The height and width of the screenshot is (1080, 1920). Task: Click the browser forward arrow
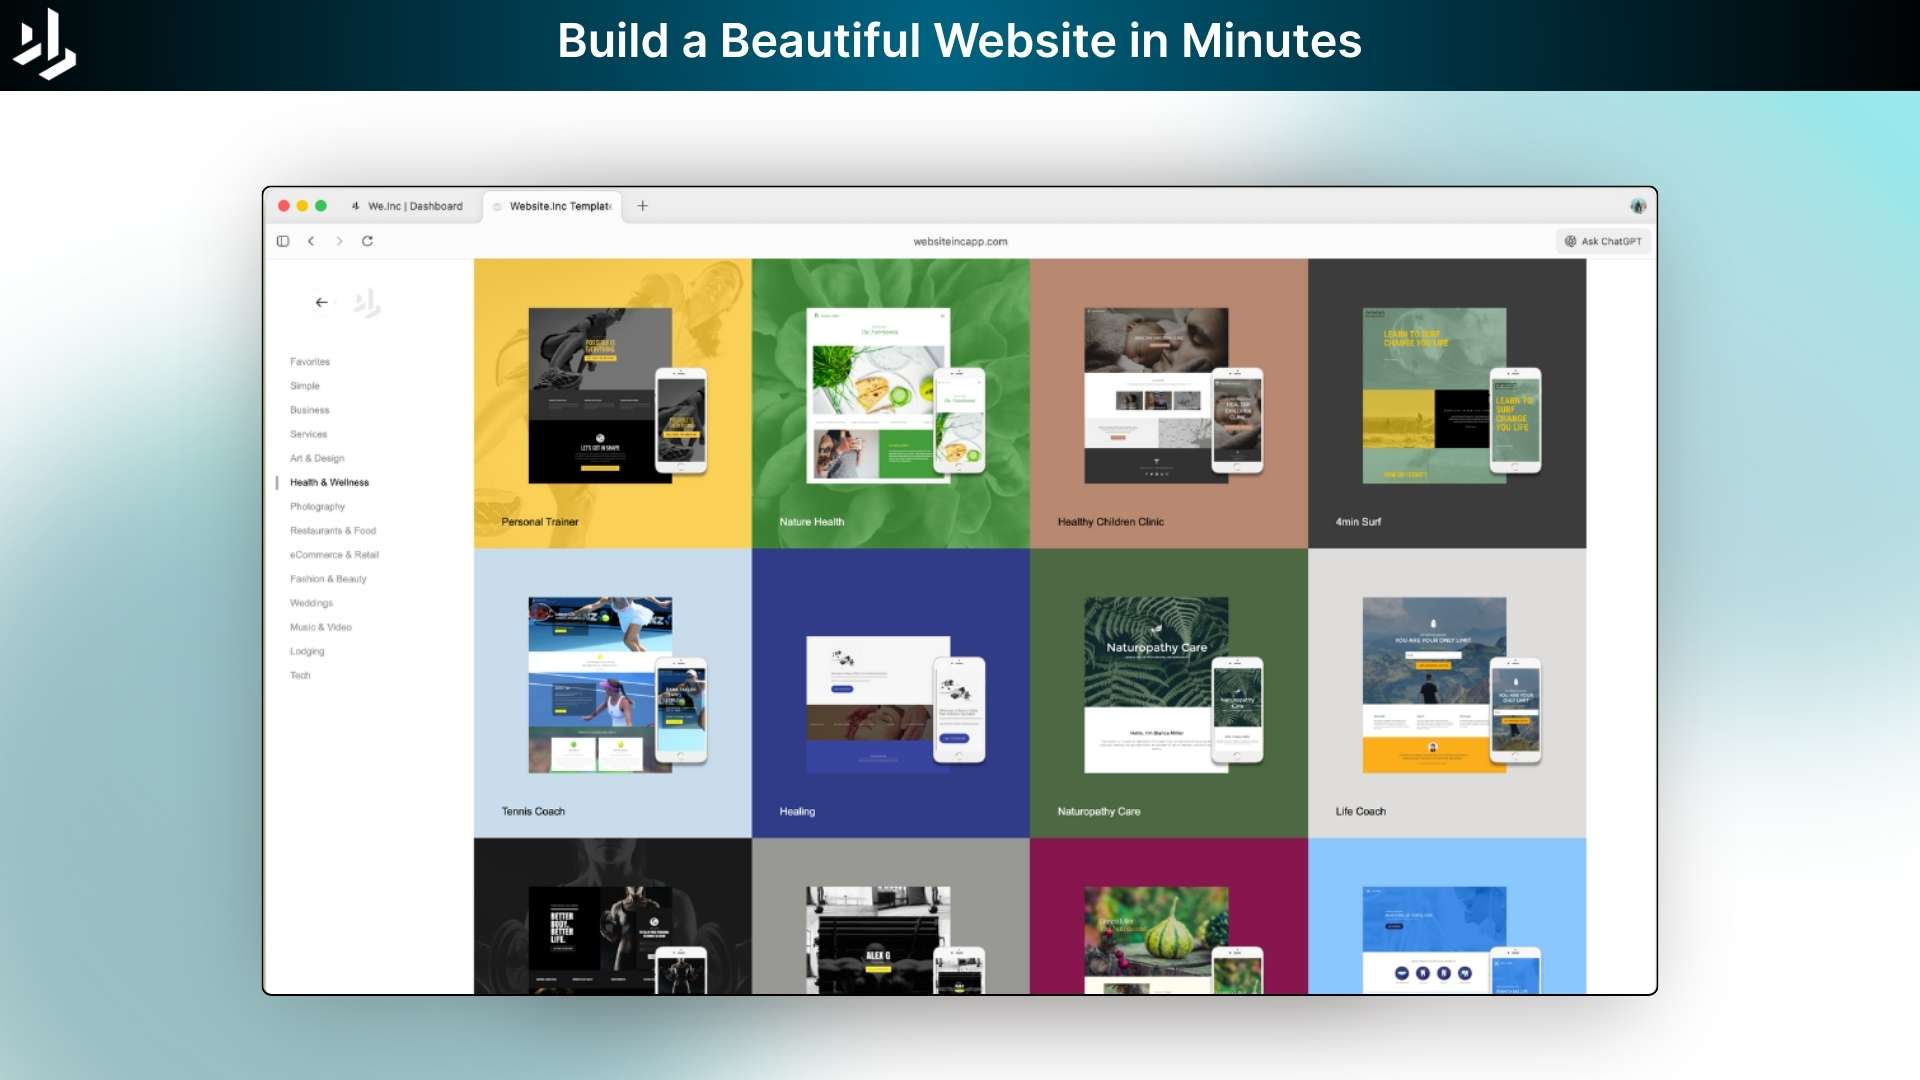(x=339, y=241)
